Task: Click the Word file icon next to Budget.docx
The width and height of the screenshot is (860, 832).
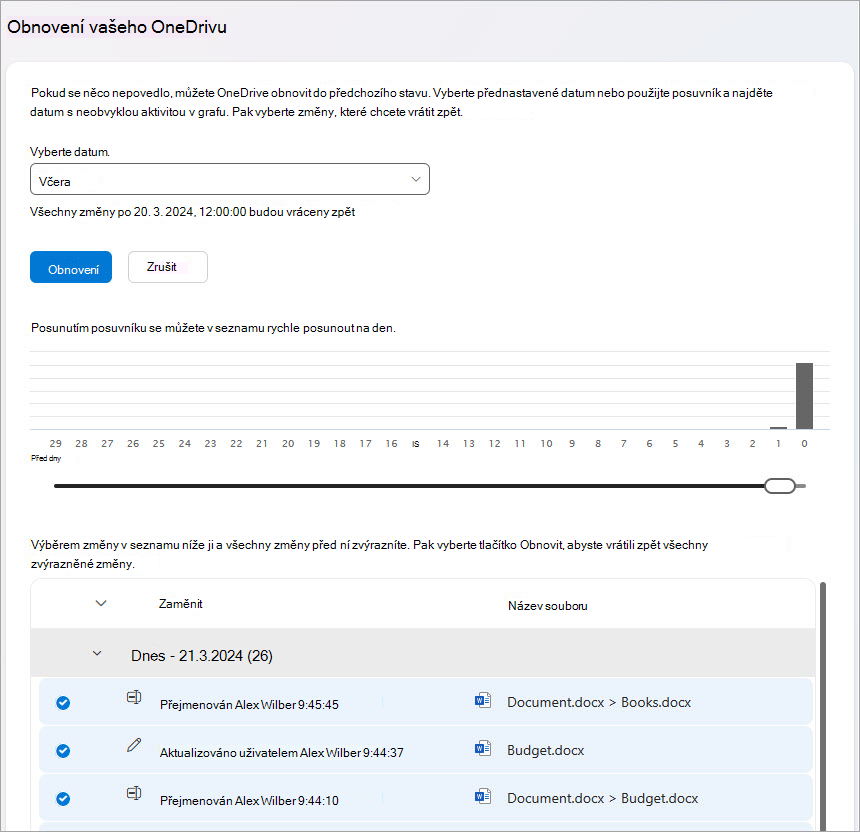Action: (x=483, y=749)
